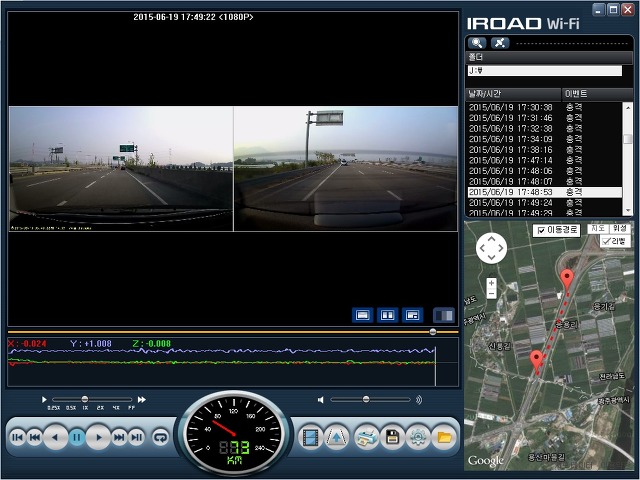Toggle the repeat loop button
Image resolution: width=640 pixels, height=480 pixels.
(160, 438)
